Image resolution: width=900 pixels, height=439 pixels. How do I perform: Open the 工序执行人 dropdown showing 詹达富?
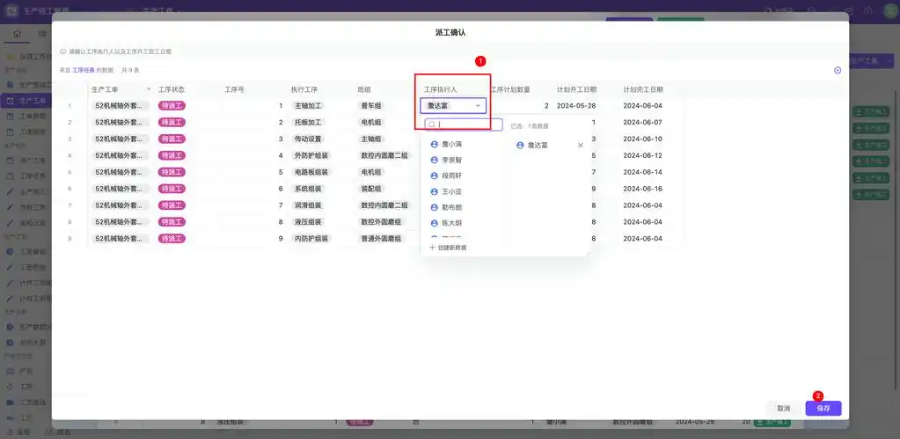pos(453,106)
